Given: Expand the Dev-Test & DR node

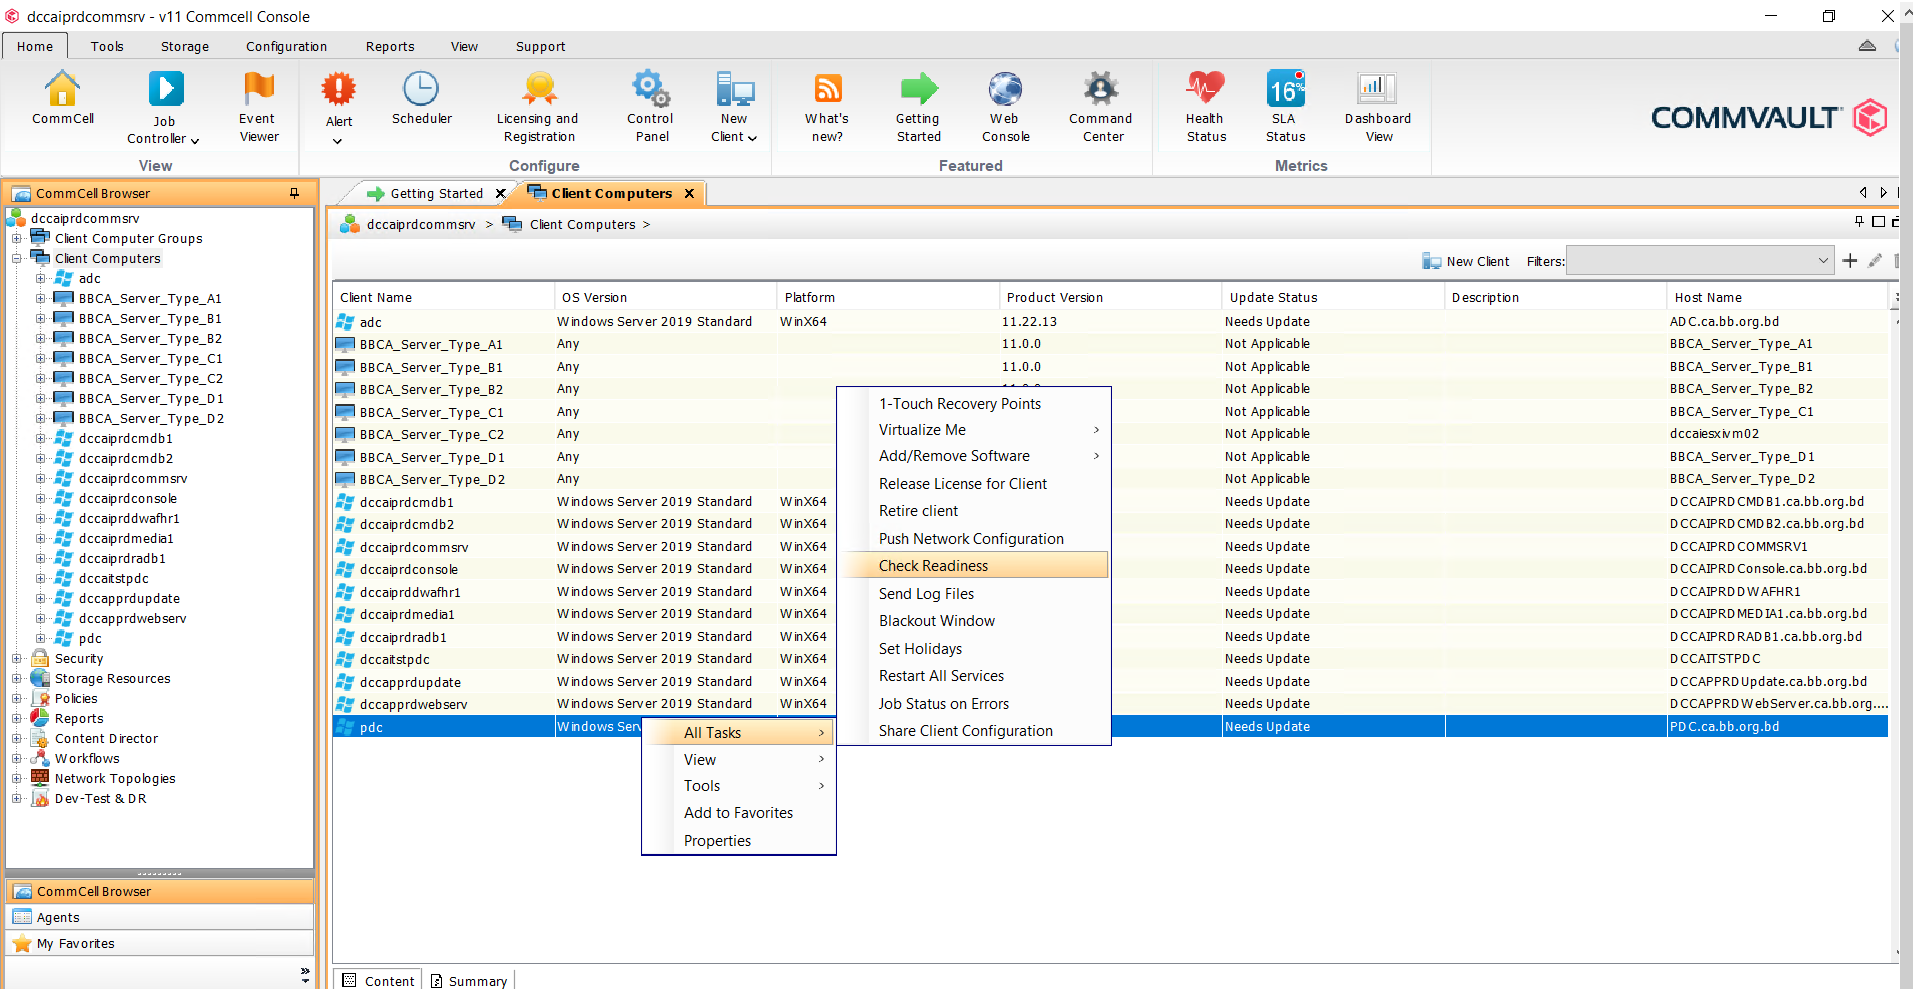Looking at the screenshot, I should 16,798.
